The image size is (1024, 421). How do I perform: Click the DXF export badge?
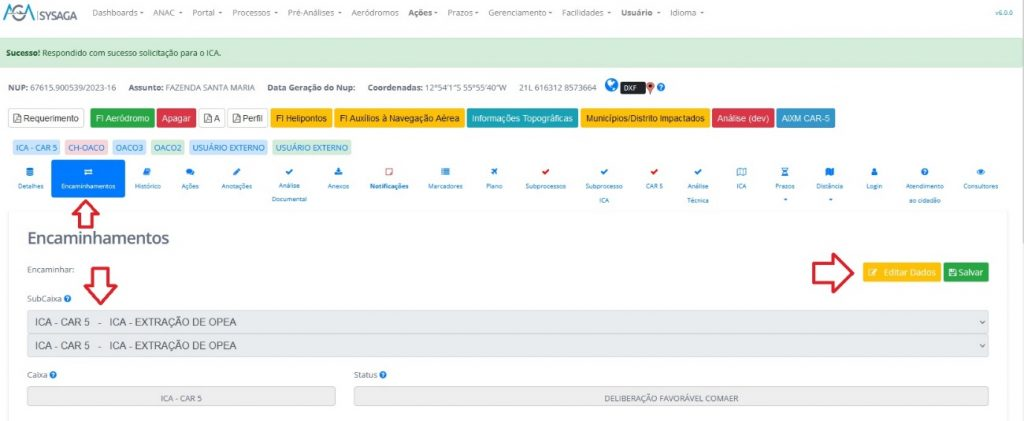(x=631, y=88)
